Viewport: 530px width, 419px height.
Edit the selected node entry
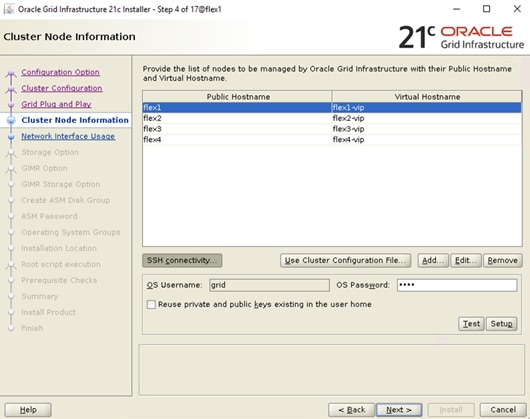click(466, 261)
